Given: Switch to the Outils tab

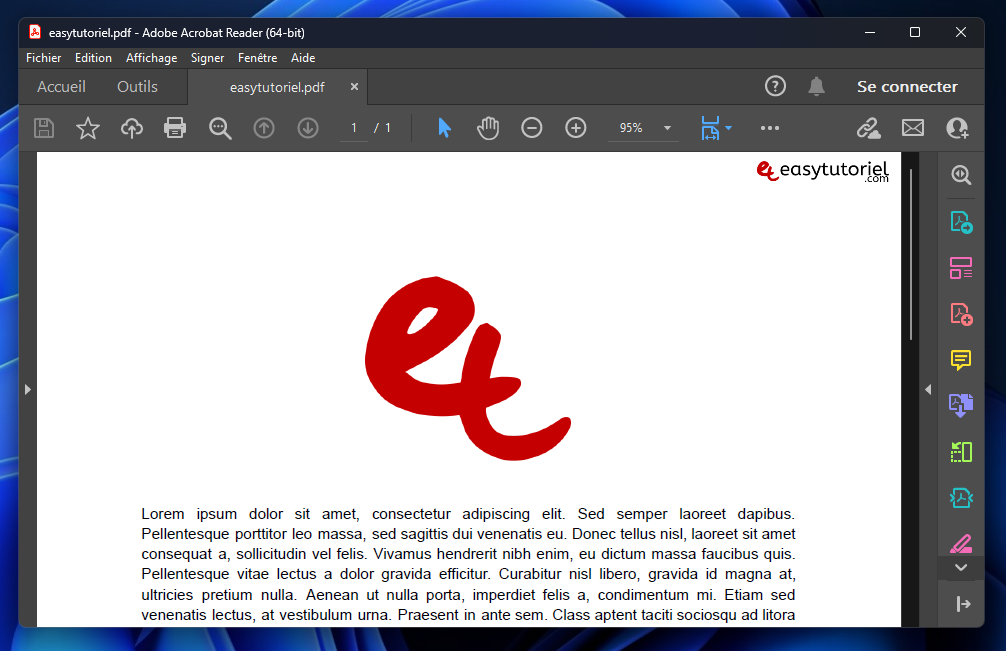Looking at the screenshot, I should [x=137, y=87].
